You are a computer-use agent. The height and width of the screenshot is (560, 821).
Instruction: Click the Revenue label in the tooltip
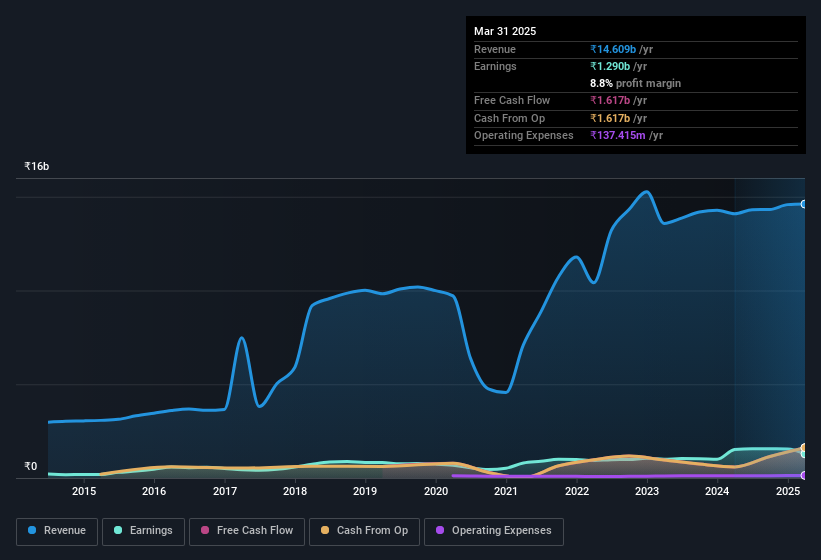(x=495, y=49)
